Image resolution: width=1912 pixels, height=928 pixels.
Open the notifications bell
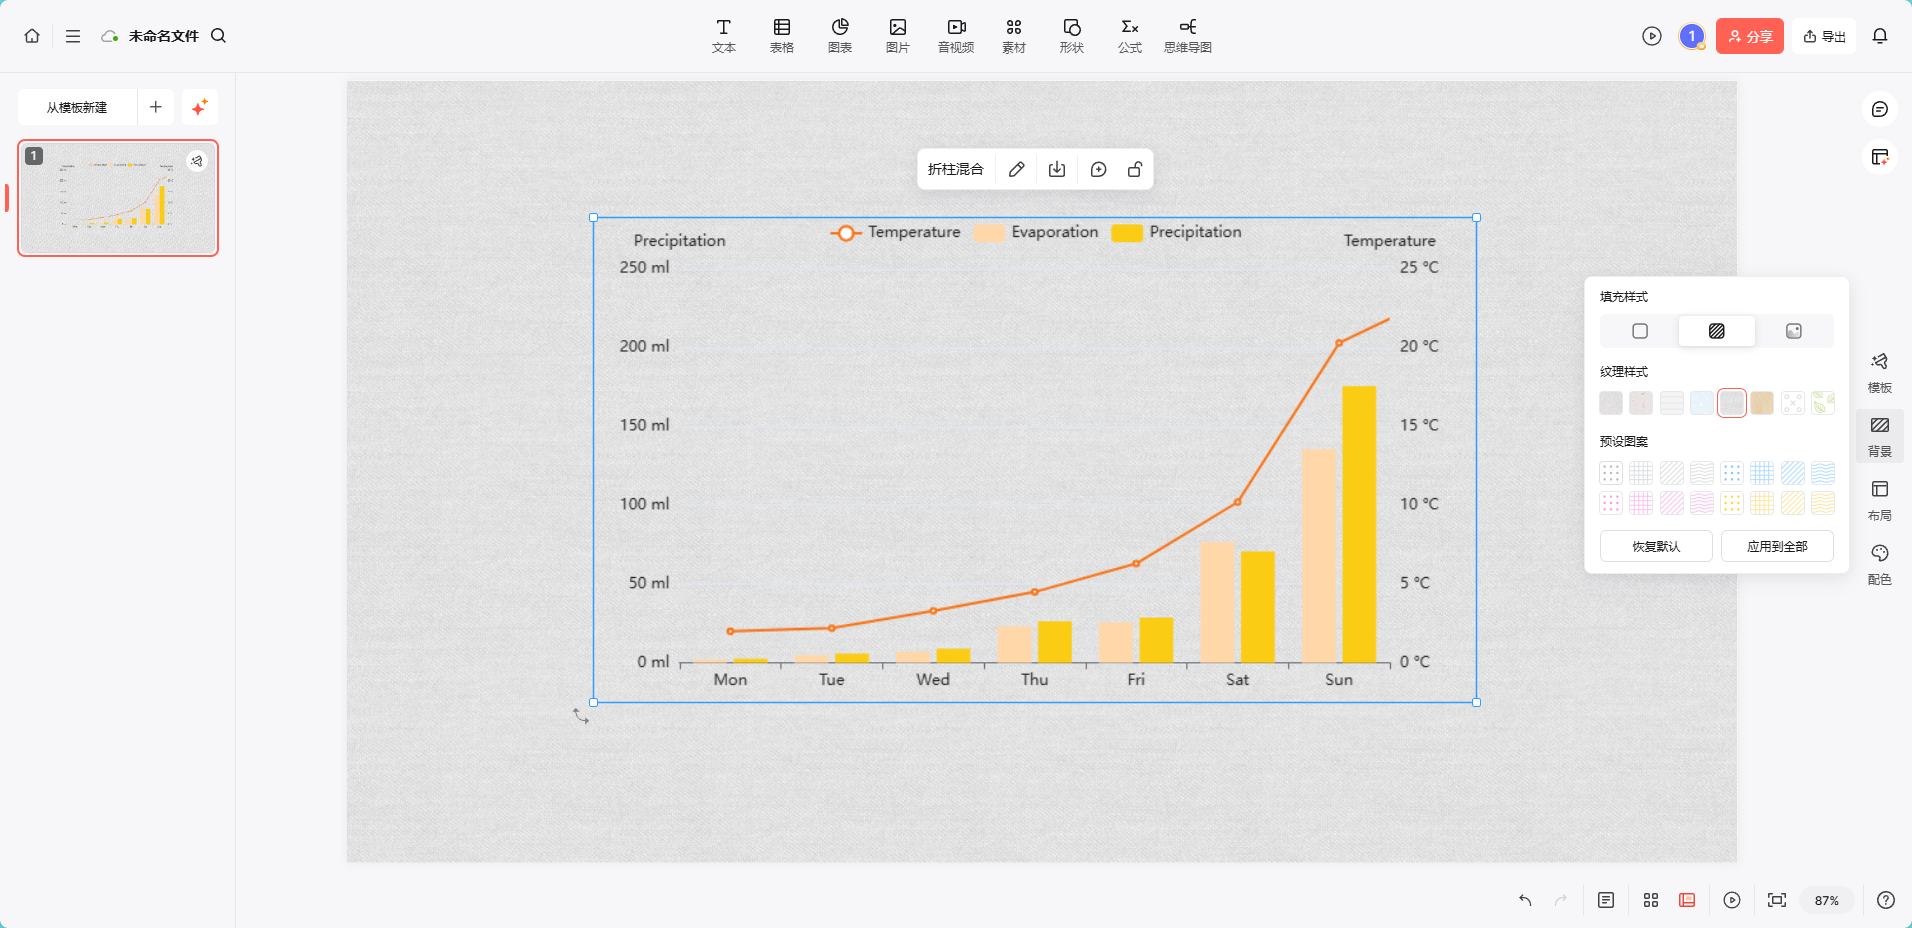click(1880, 36)
